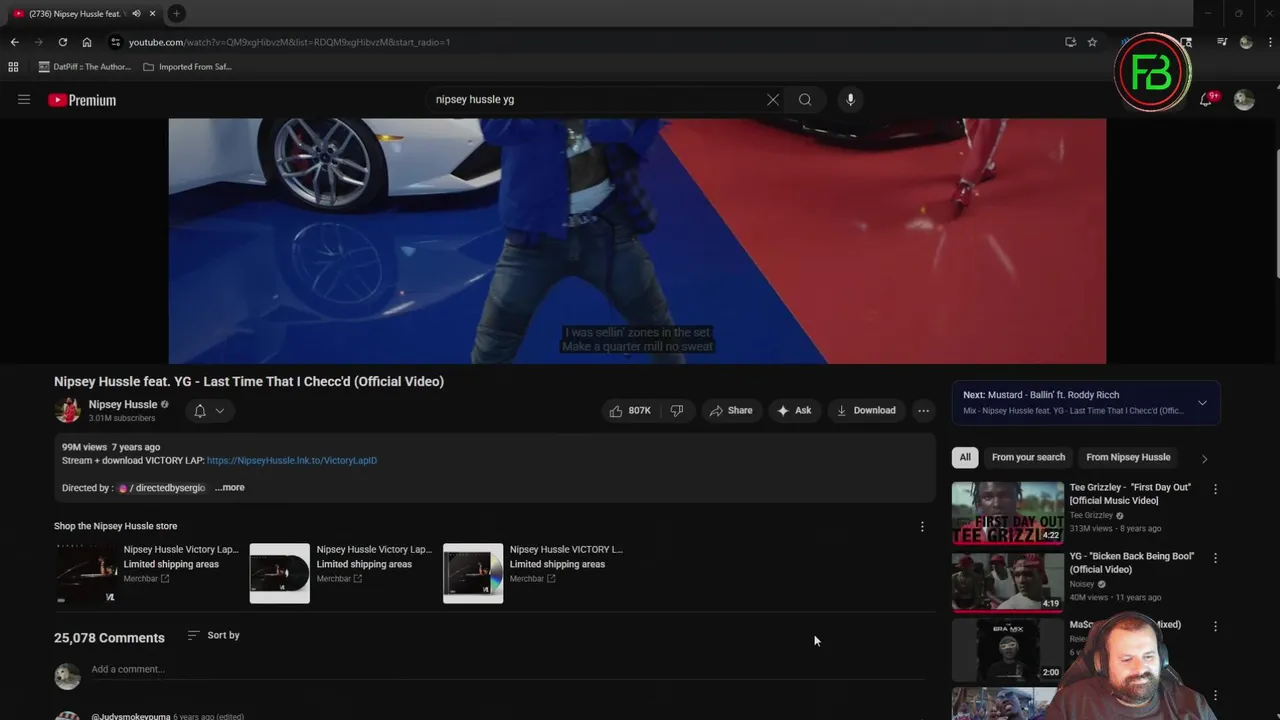The height and width of the screenshot is (720, 1280).
Task: Open options for Shop the Nipsey Hussle store
Action: 922,527
